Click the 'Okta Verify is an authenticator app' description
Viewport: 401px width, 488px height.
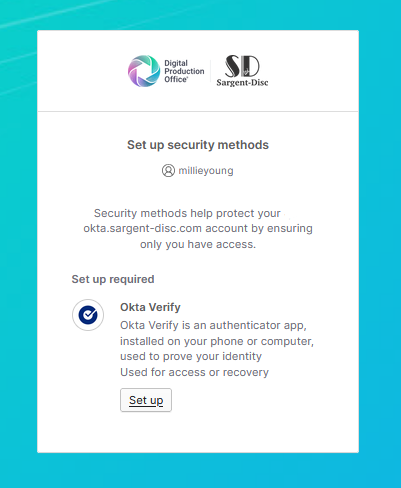(x=213, y=325)
